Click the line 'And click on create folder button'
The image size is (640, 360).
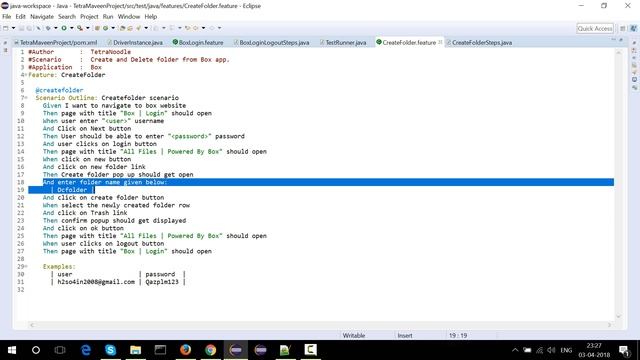[103, 198]
